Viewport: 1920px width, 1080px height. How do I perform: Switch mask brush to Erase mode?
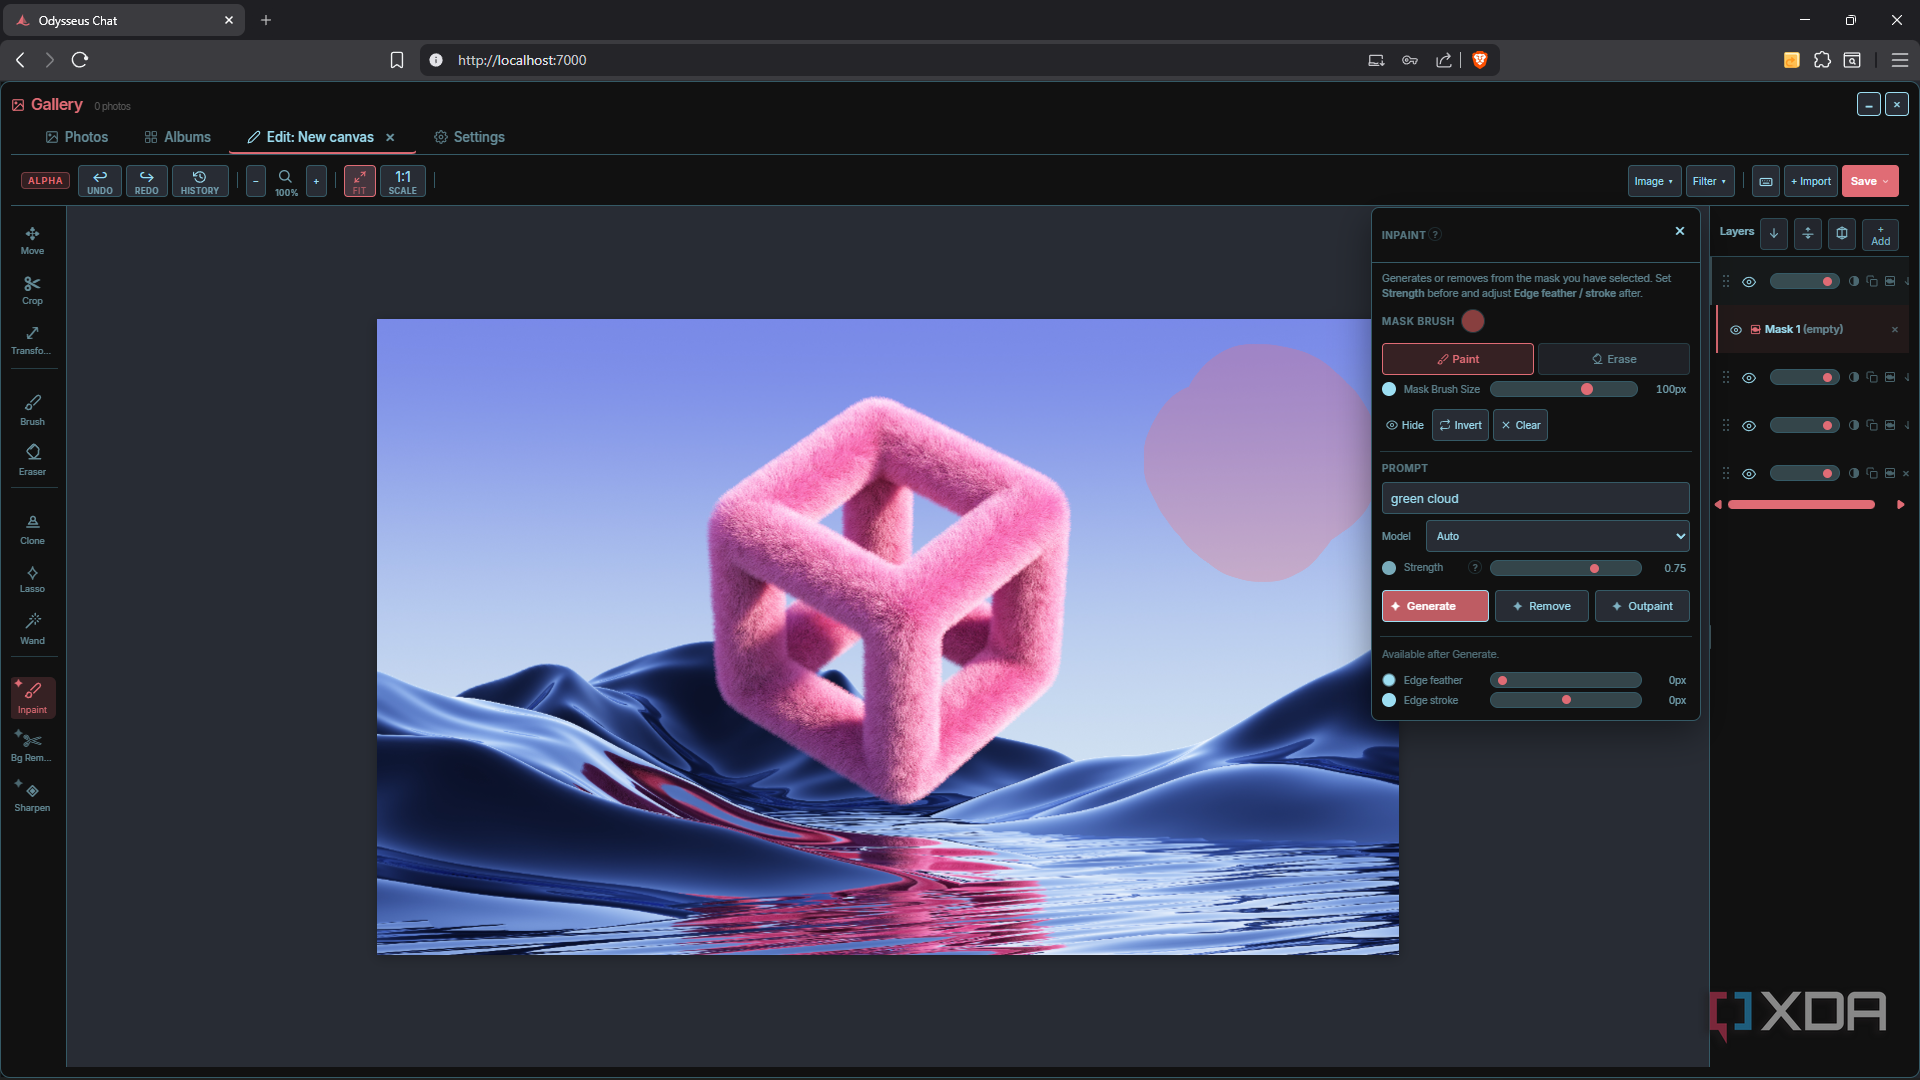(x=1614, y=359)
